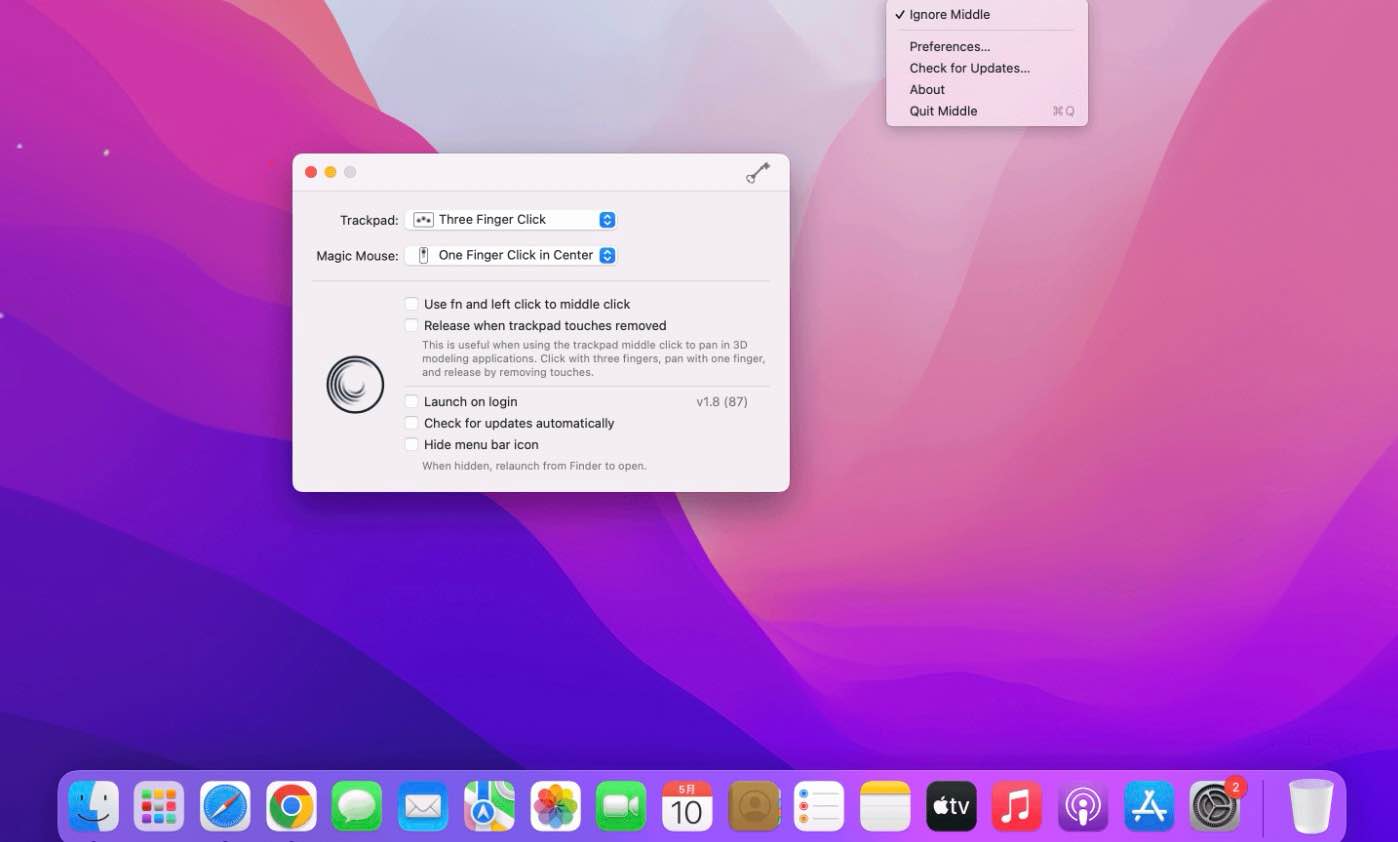This screenshot has height=842, width=1398.
Task: Open the Magic Mouse gesture dropdown
Action: 511,255
